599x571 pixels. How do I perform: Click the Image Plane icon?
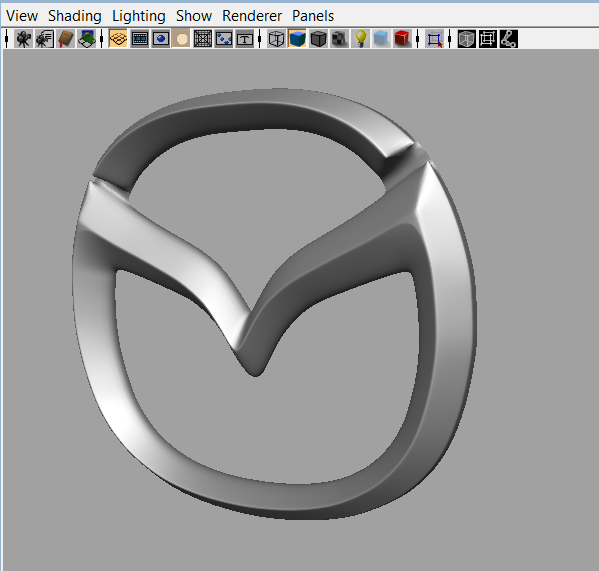pos(87,39)
